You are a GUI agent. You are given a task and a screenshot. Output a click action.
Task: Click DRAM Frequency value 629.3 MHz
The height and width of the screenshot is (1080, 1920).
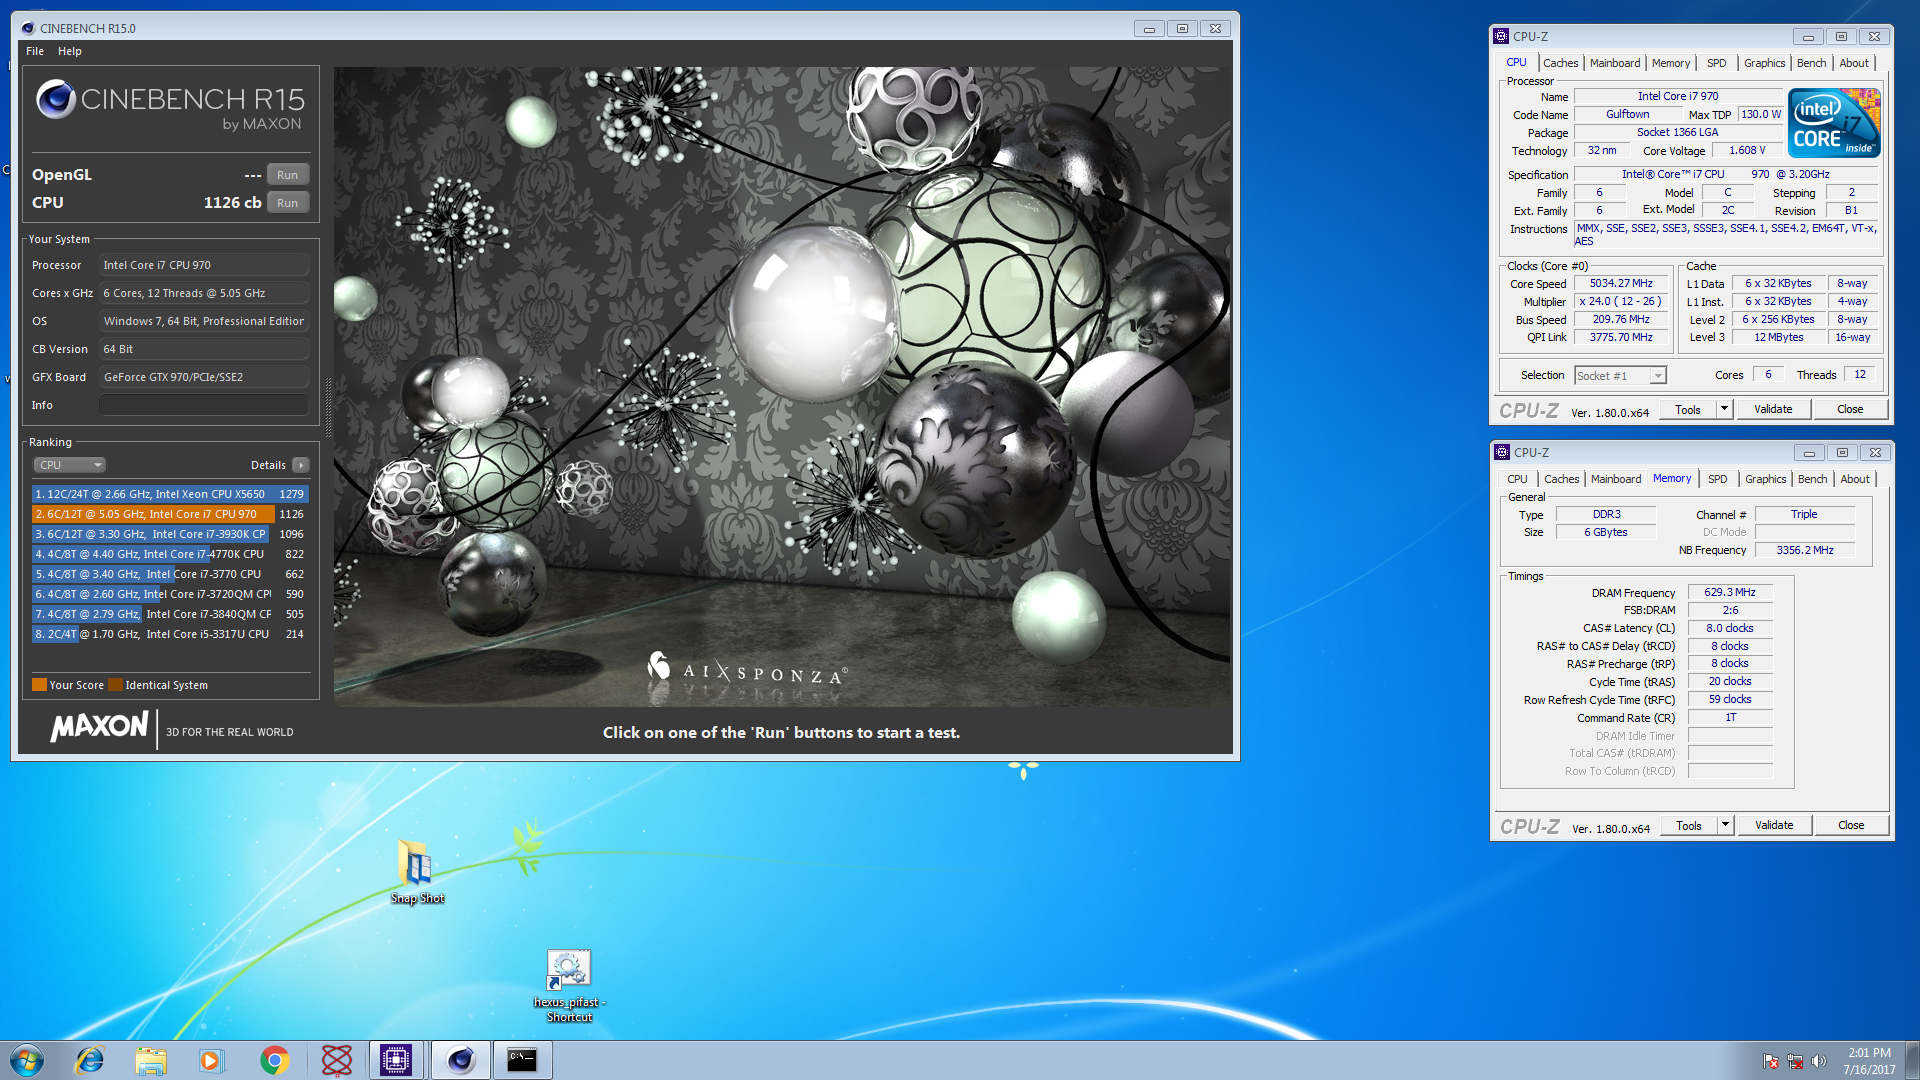coord(1730,593)
